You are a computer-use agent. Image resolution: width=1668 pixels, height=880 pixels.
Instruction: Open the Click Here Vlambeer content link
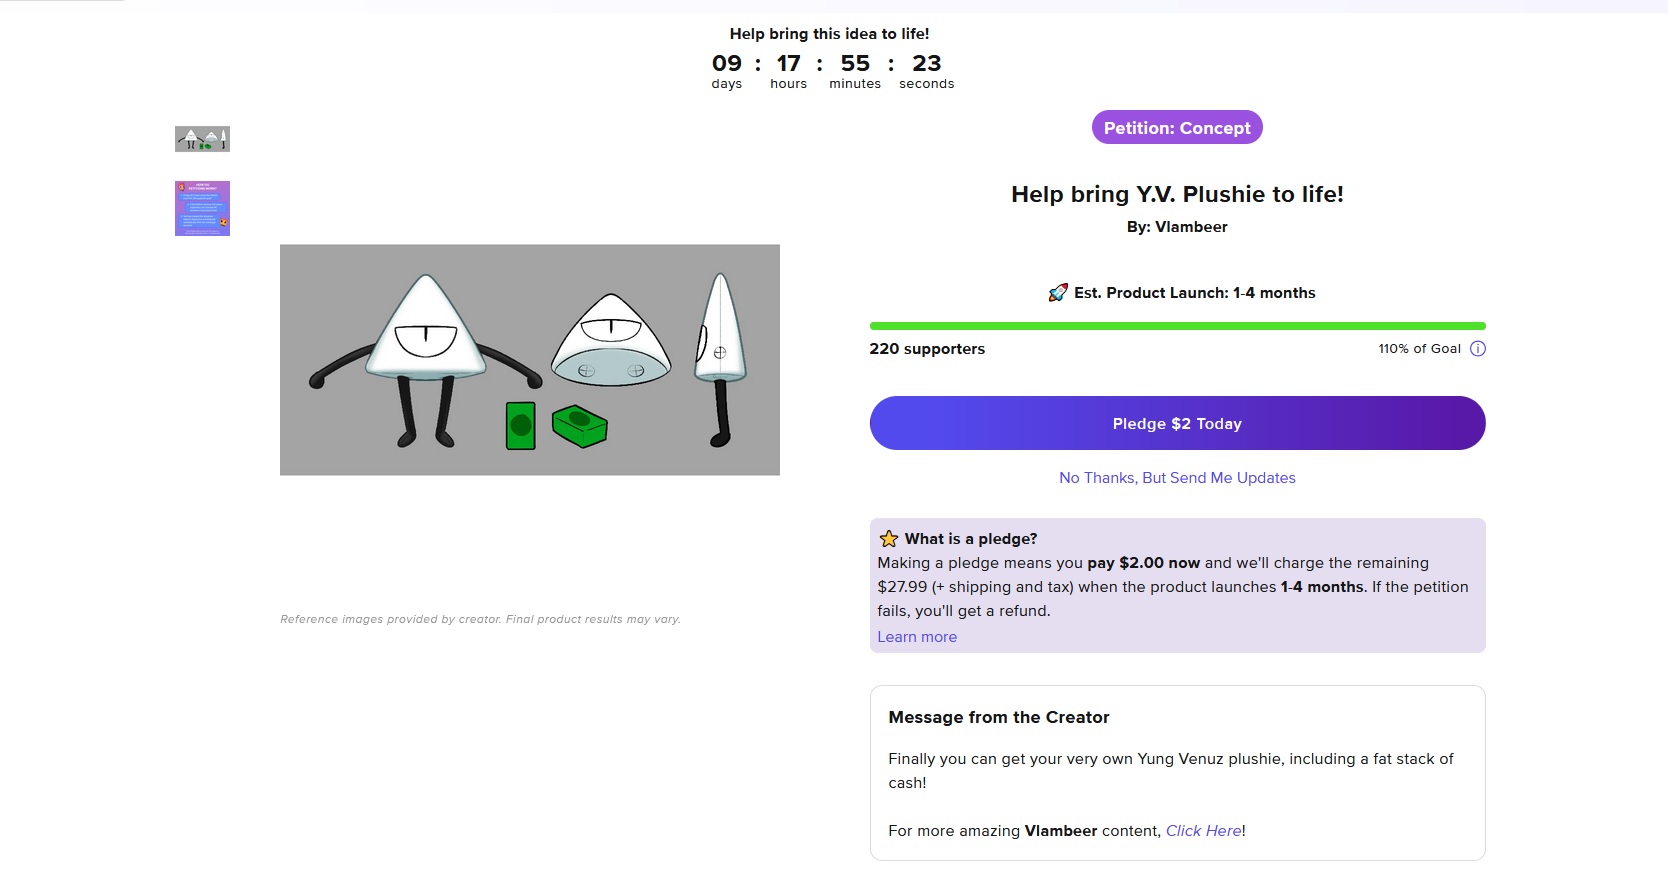click(x=1203, y=831)
